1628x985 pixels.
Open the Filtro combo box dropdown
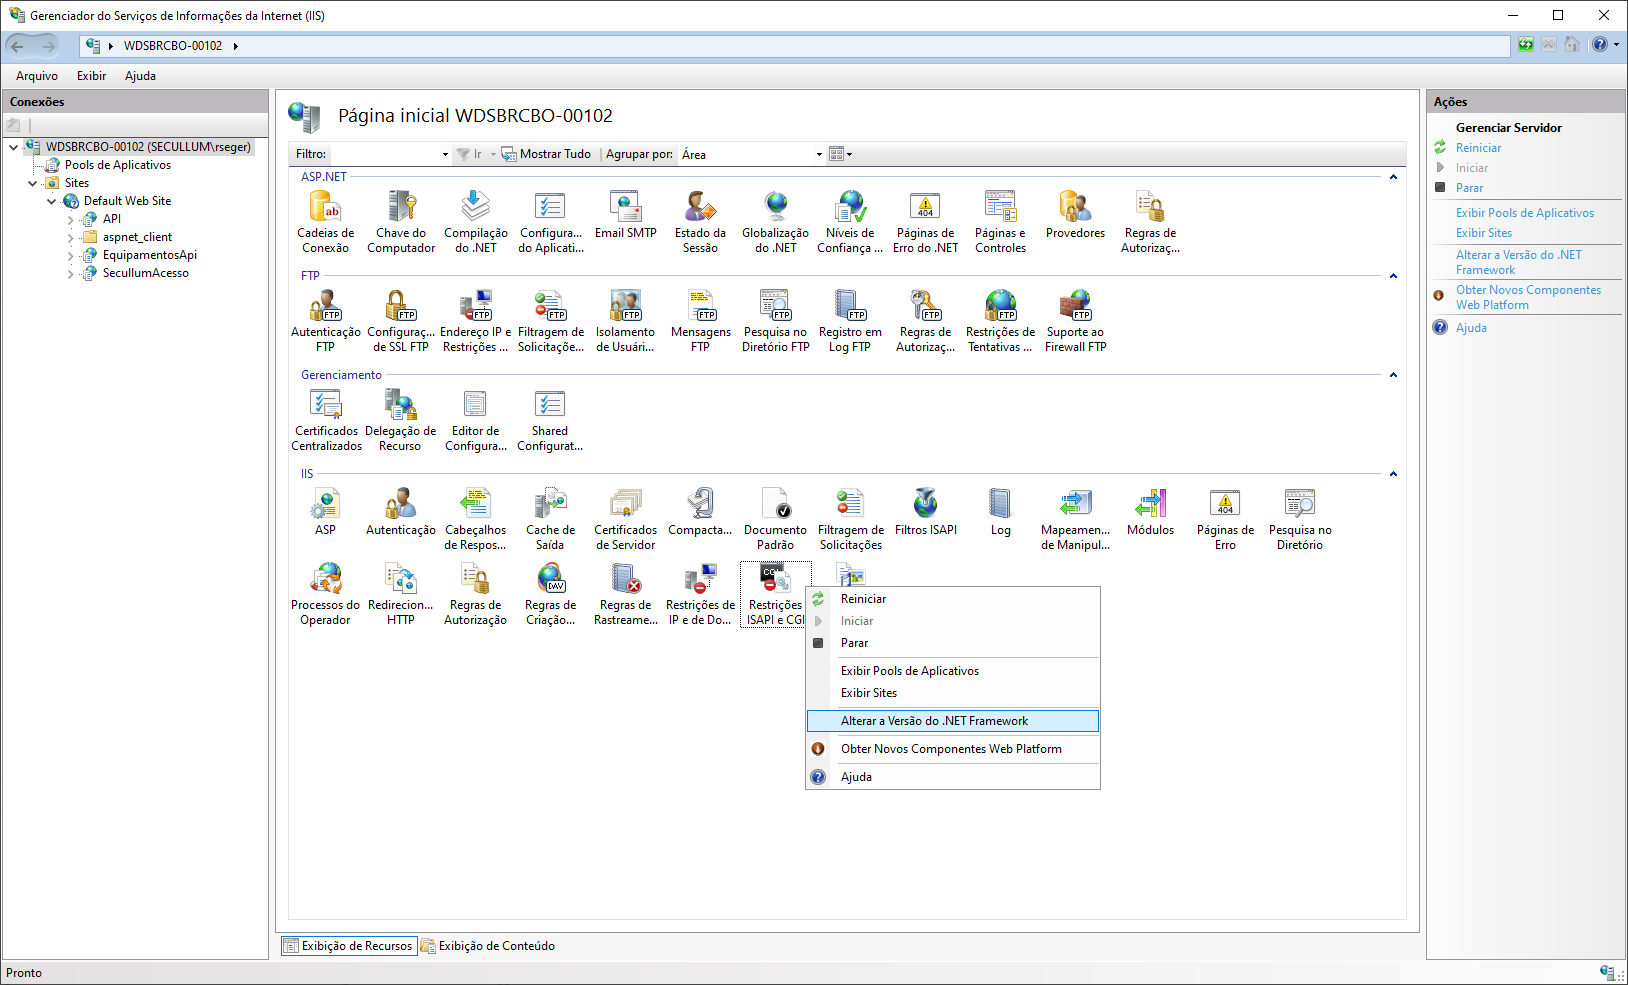click(445, 154)
